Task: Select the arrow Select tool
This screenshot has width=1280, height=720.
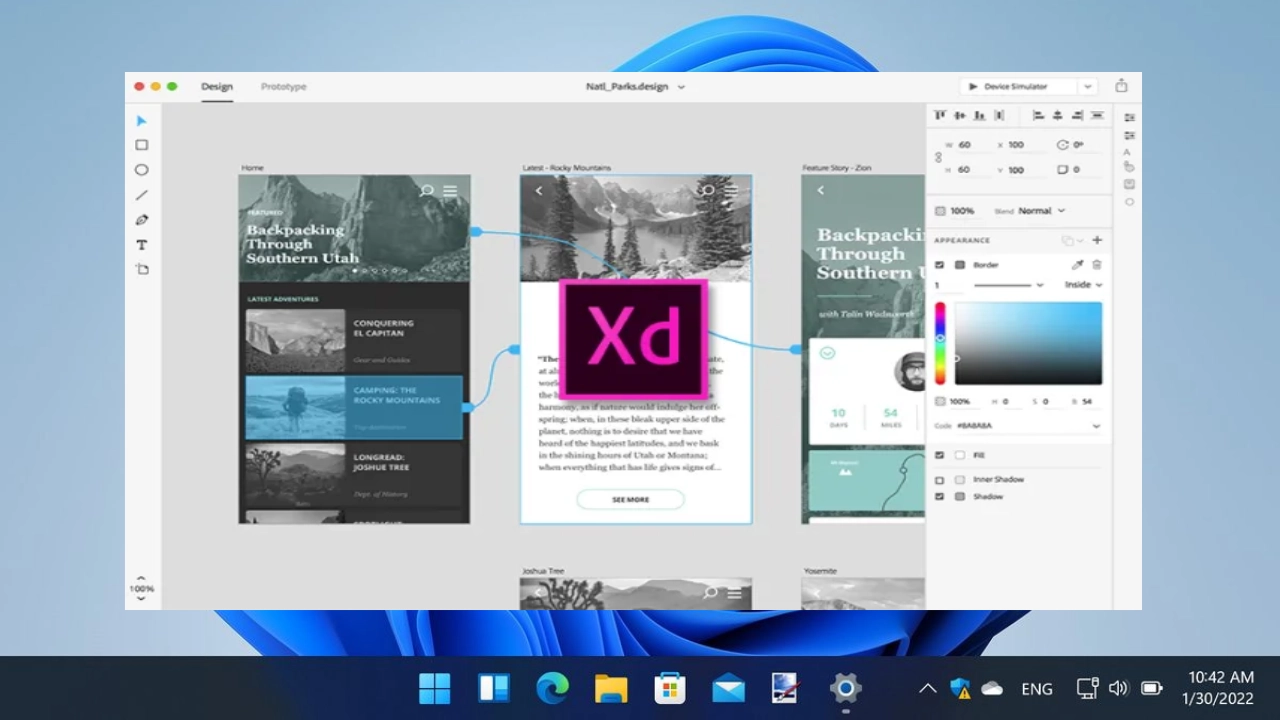Action: pos(142,121)
